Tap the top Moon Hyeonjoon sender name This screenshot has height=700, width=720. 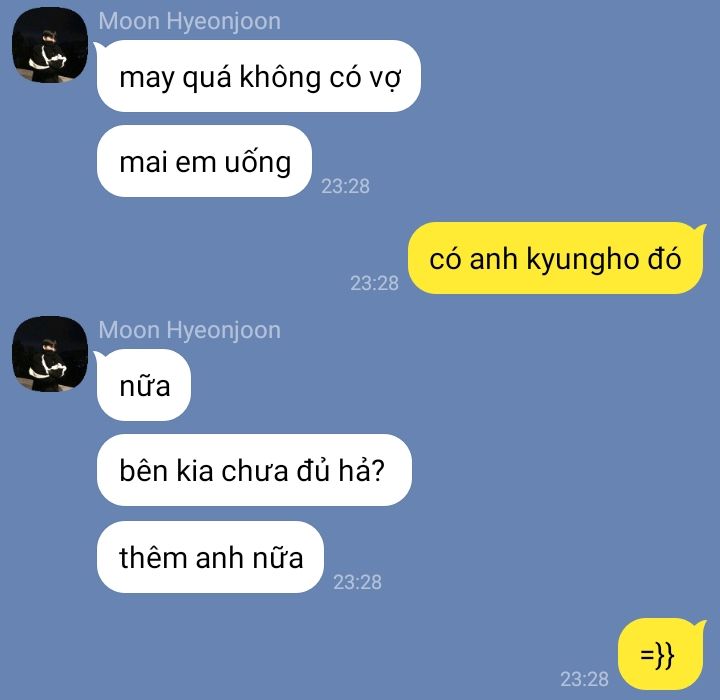[189, 22]
